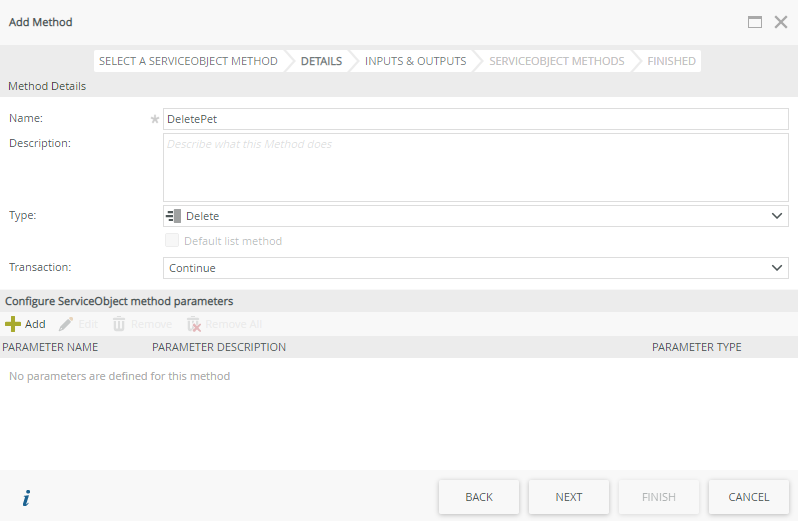Image resolution: width=798 pixels, height=521 pixels.
Task: Select the Details wizard step
Action: [321, 61]
